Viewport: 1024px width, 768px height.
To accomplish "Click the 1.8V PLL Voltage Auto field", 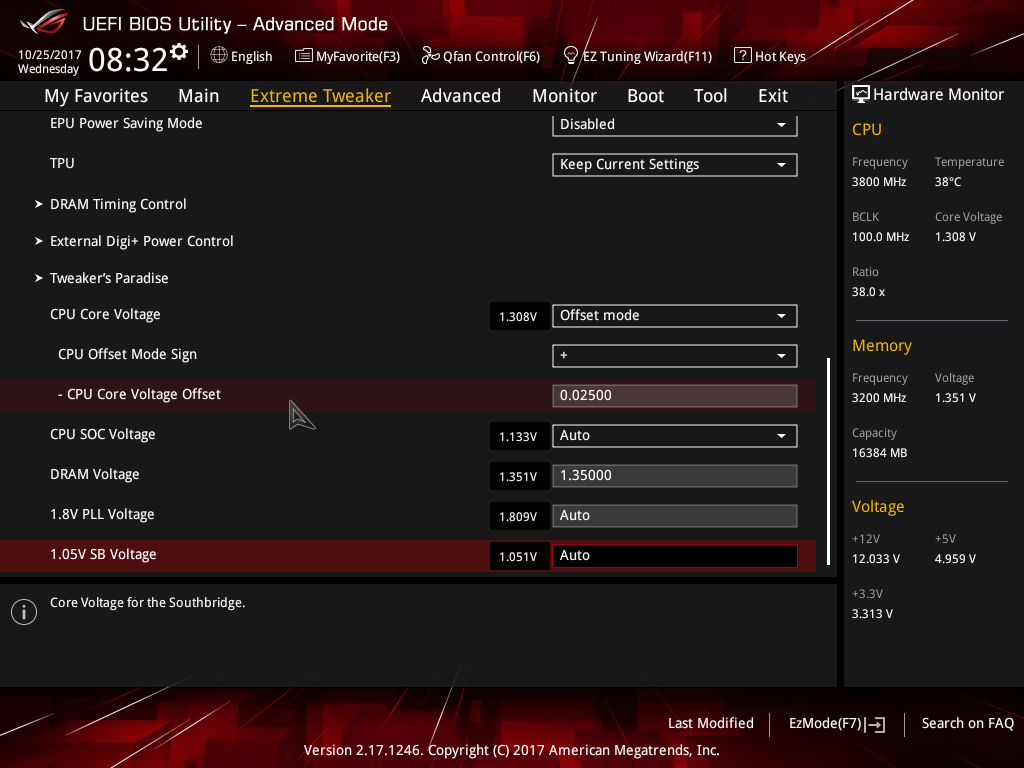I will click(675, 515).
